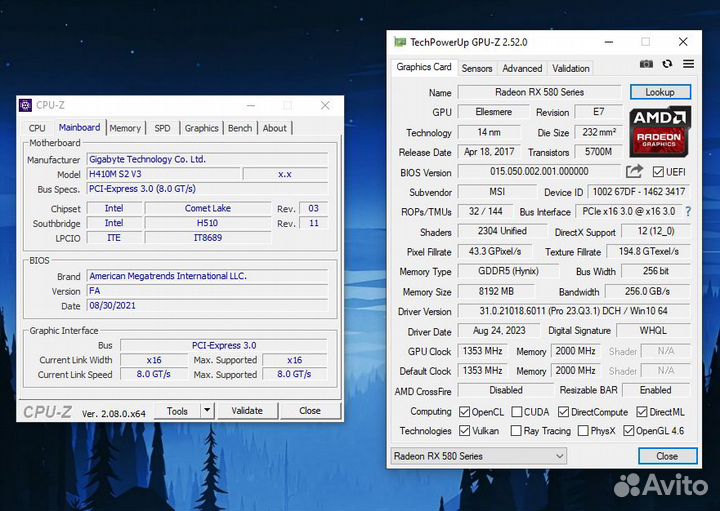Click the H410M S2 V3 model text
The image size is (720, 511).
point(115,174)
